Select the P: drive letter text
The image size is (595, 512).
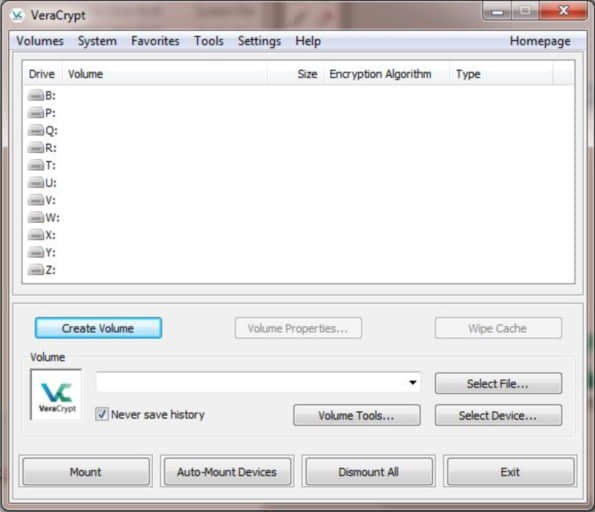50,113
